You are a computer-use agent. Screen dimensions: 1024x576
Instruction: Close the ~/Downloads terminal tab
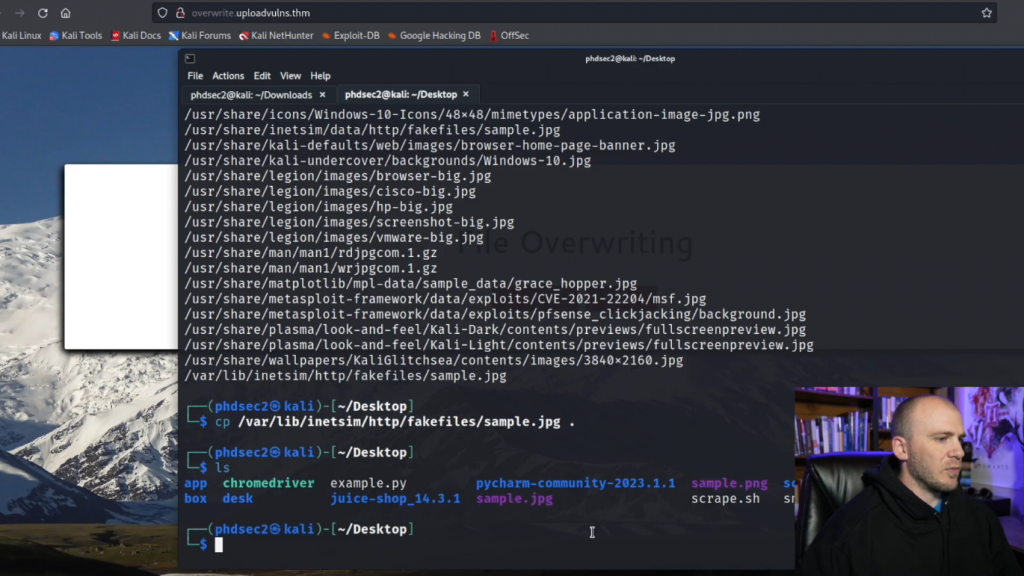tap(322, 95)
